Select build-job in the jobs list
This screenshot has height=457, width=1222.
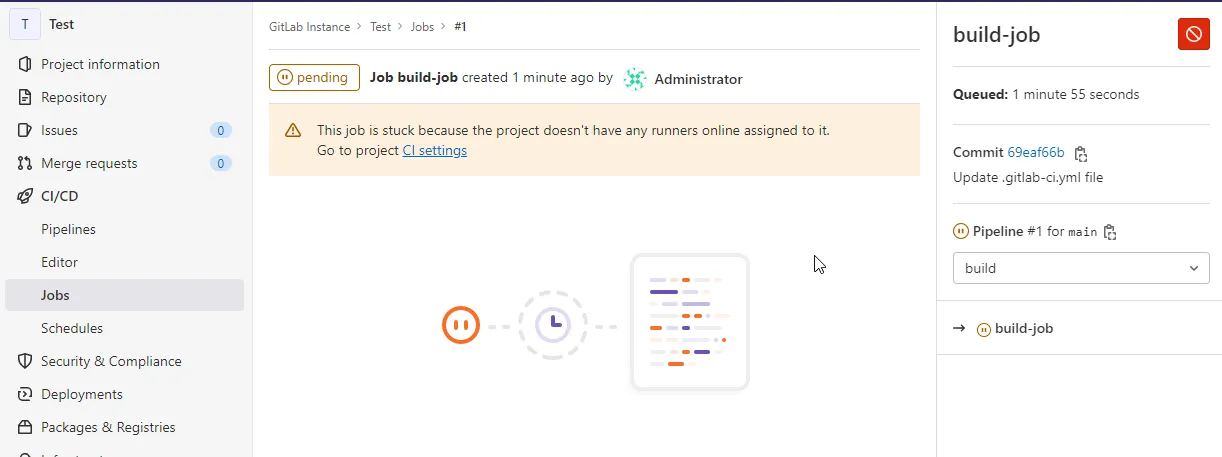(x=1023, y=328)
